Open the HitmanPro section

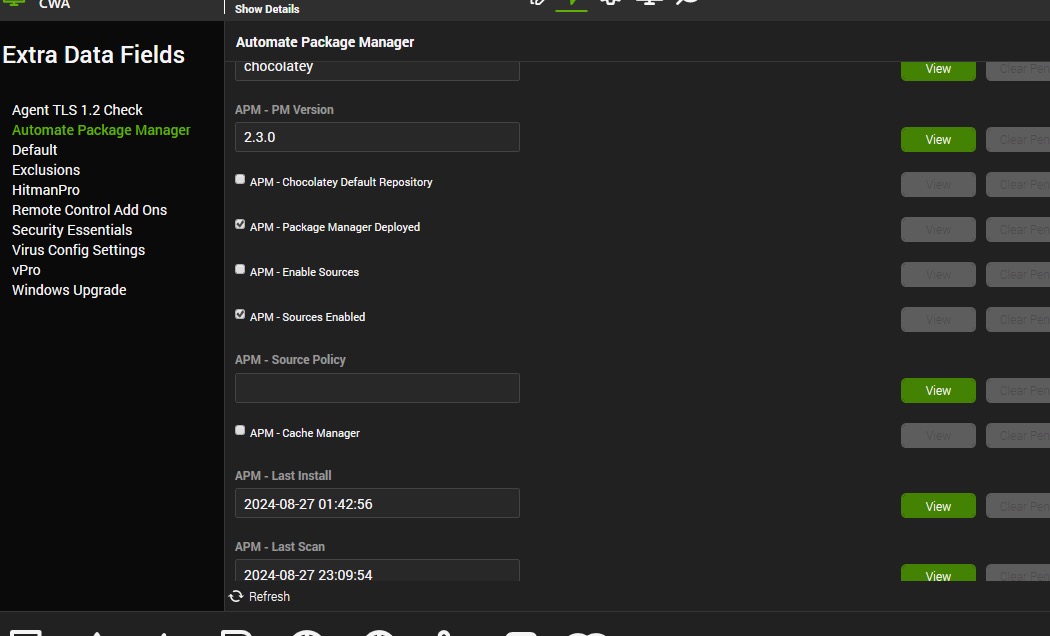46,190
